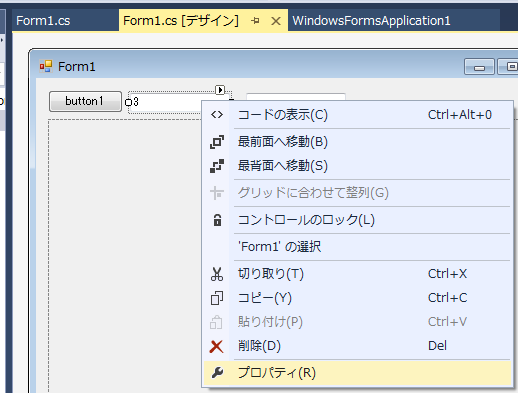Select コードの表示(C) from the context menu

[x=357, y=115]
